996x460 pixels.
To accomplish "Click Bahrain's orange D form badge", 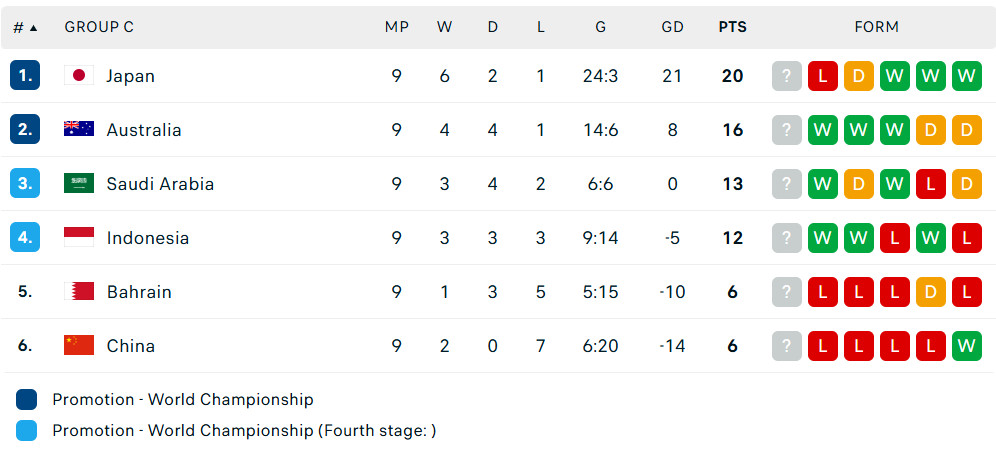I will click(x=931, y=292).
